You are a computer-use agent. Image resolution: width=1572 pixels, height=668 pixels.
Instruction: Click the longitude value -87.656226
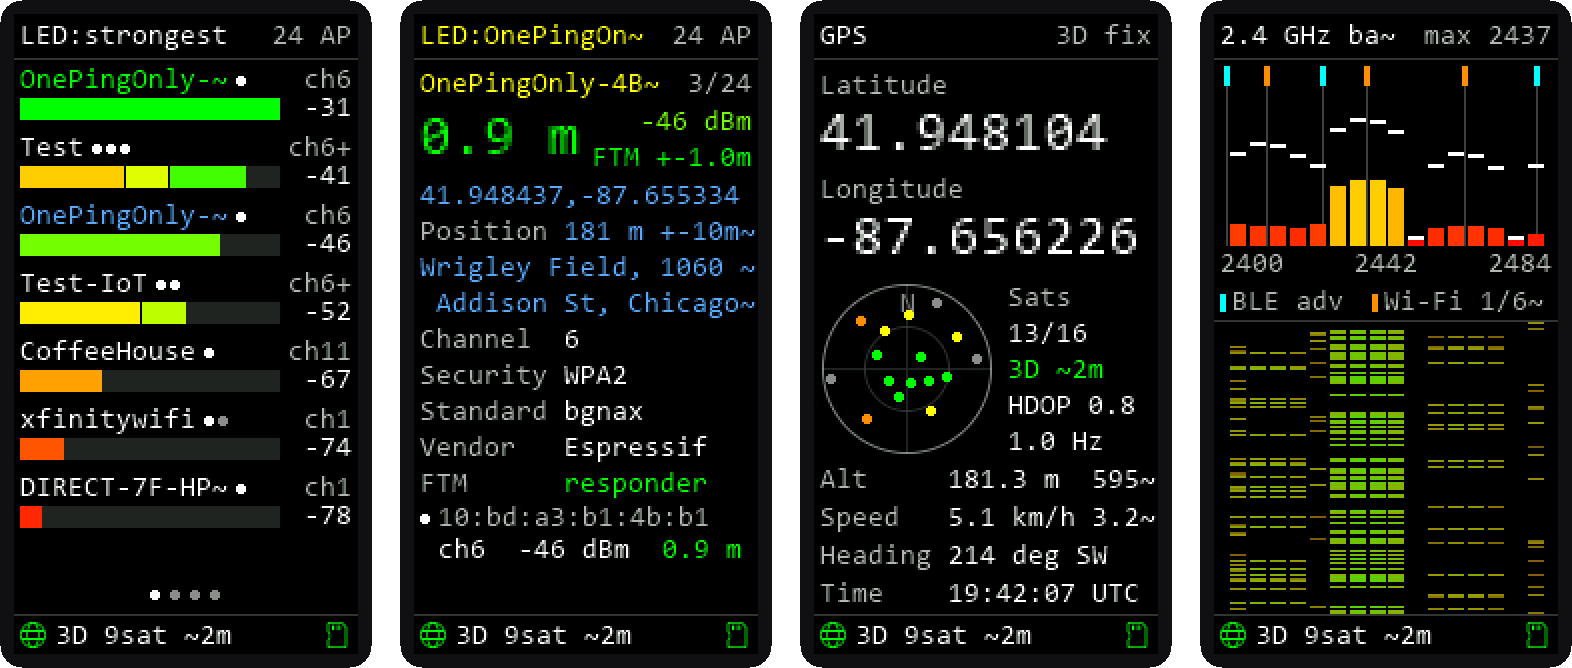coord(980,236)
